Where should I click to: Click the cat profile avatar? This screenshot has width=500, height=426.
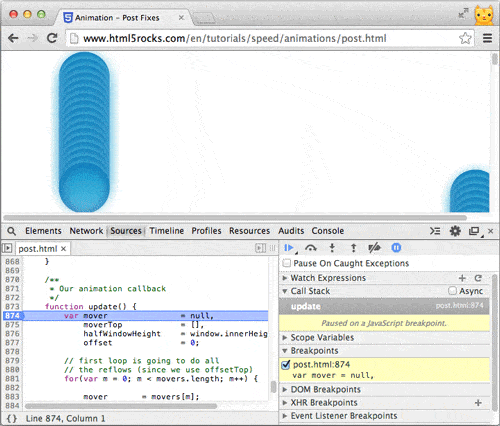[x=484, y=15]
